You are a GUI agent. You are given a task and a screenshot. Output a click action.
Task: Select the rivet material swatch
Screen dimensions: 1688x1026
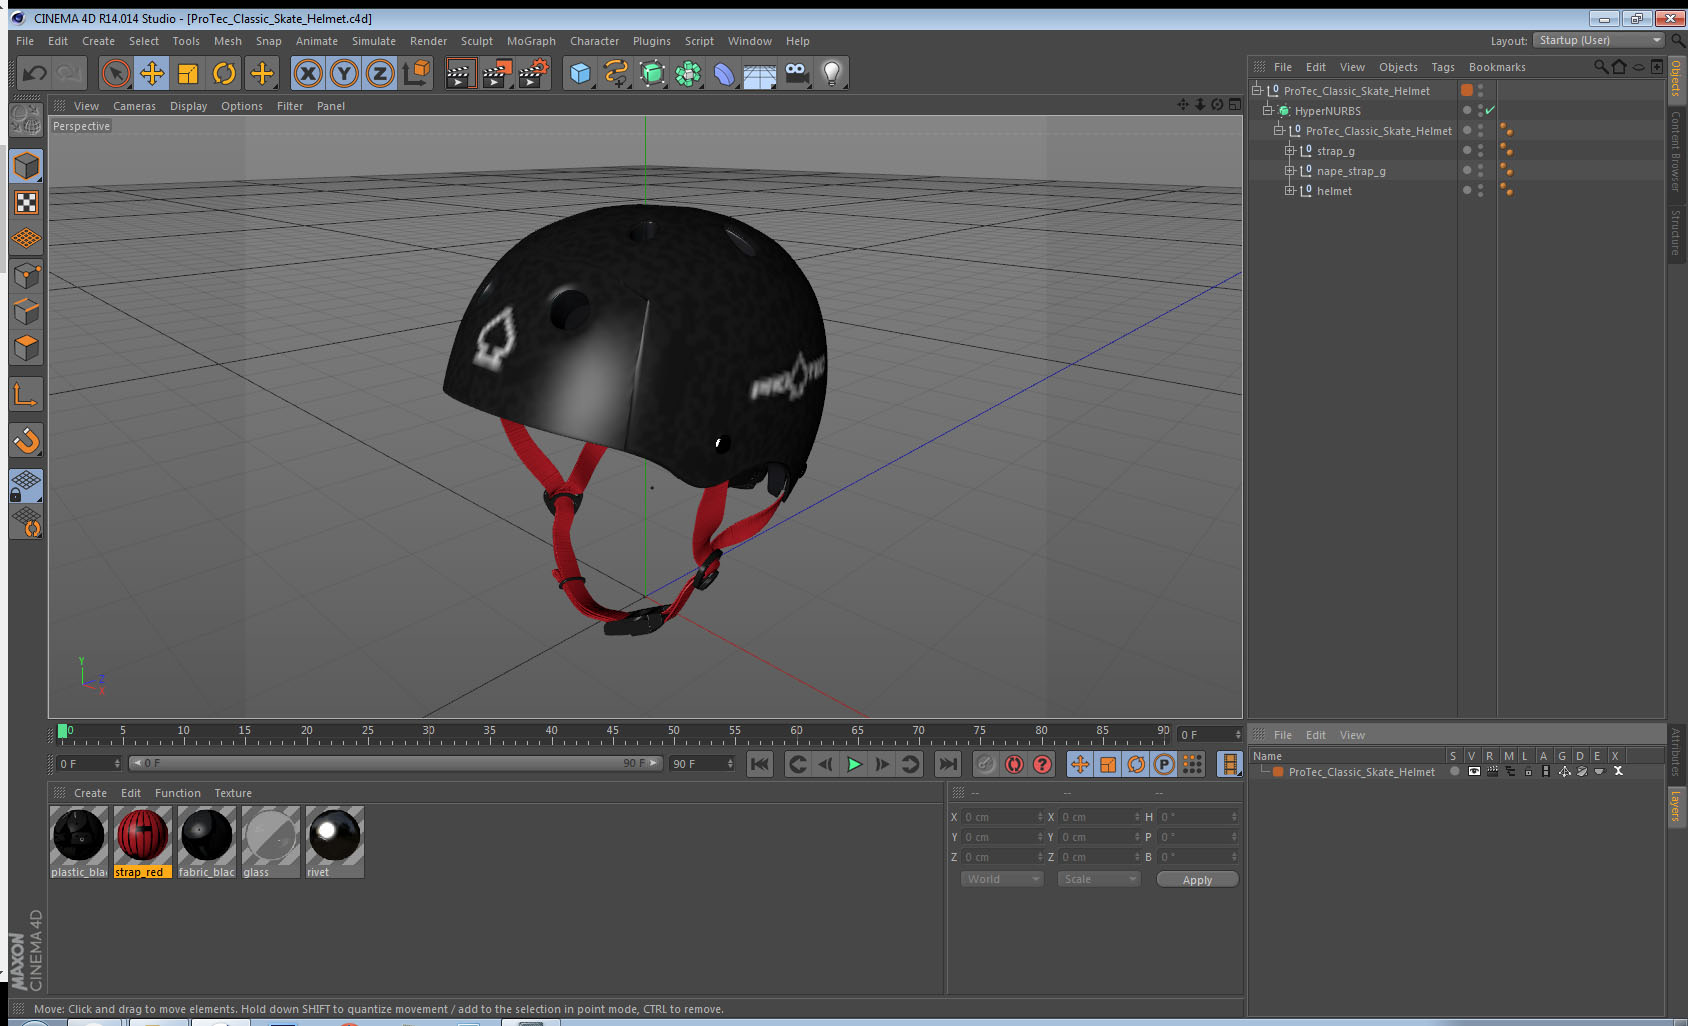[335, 842]
